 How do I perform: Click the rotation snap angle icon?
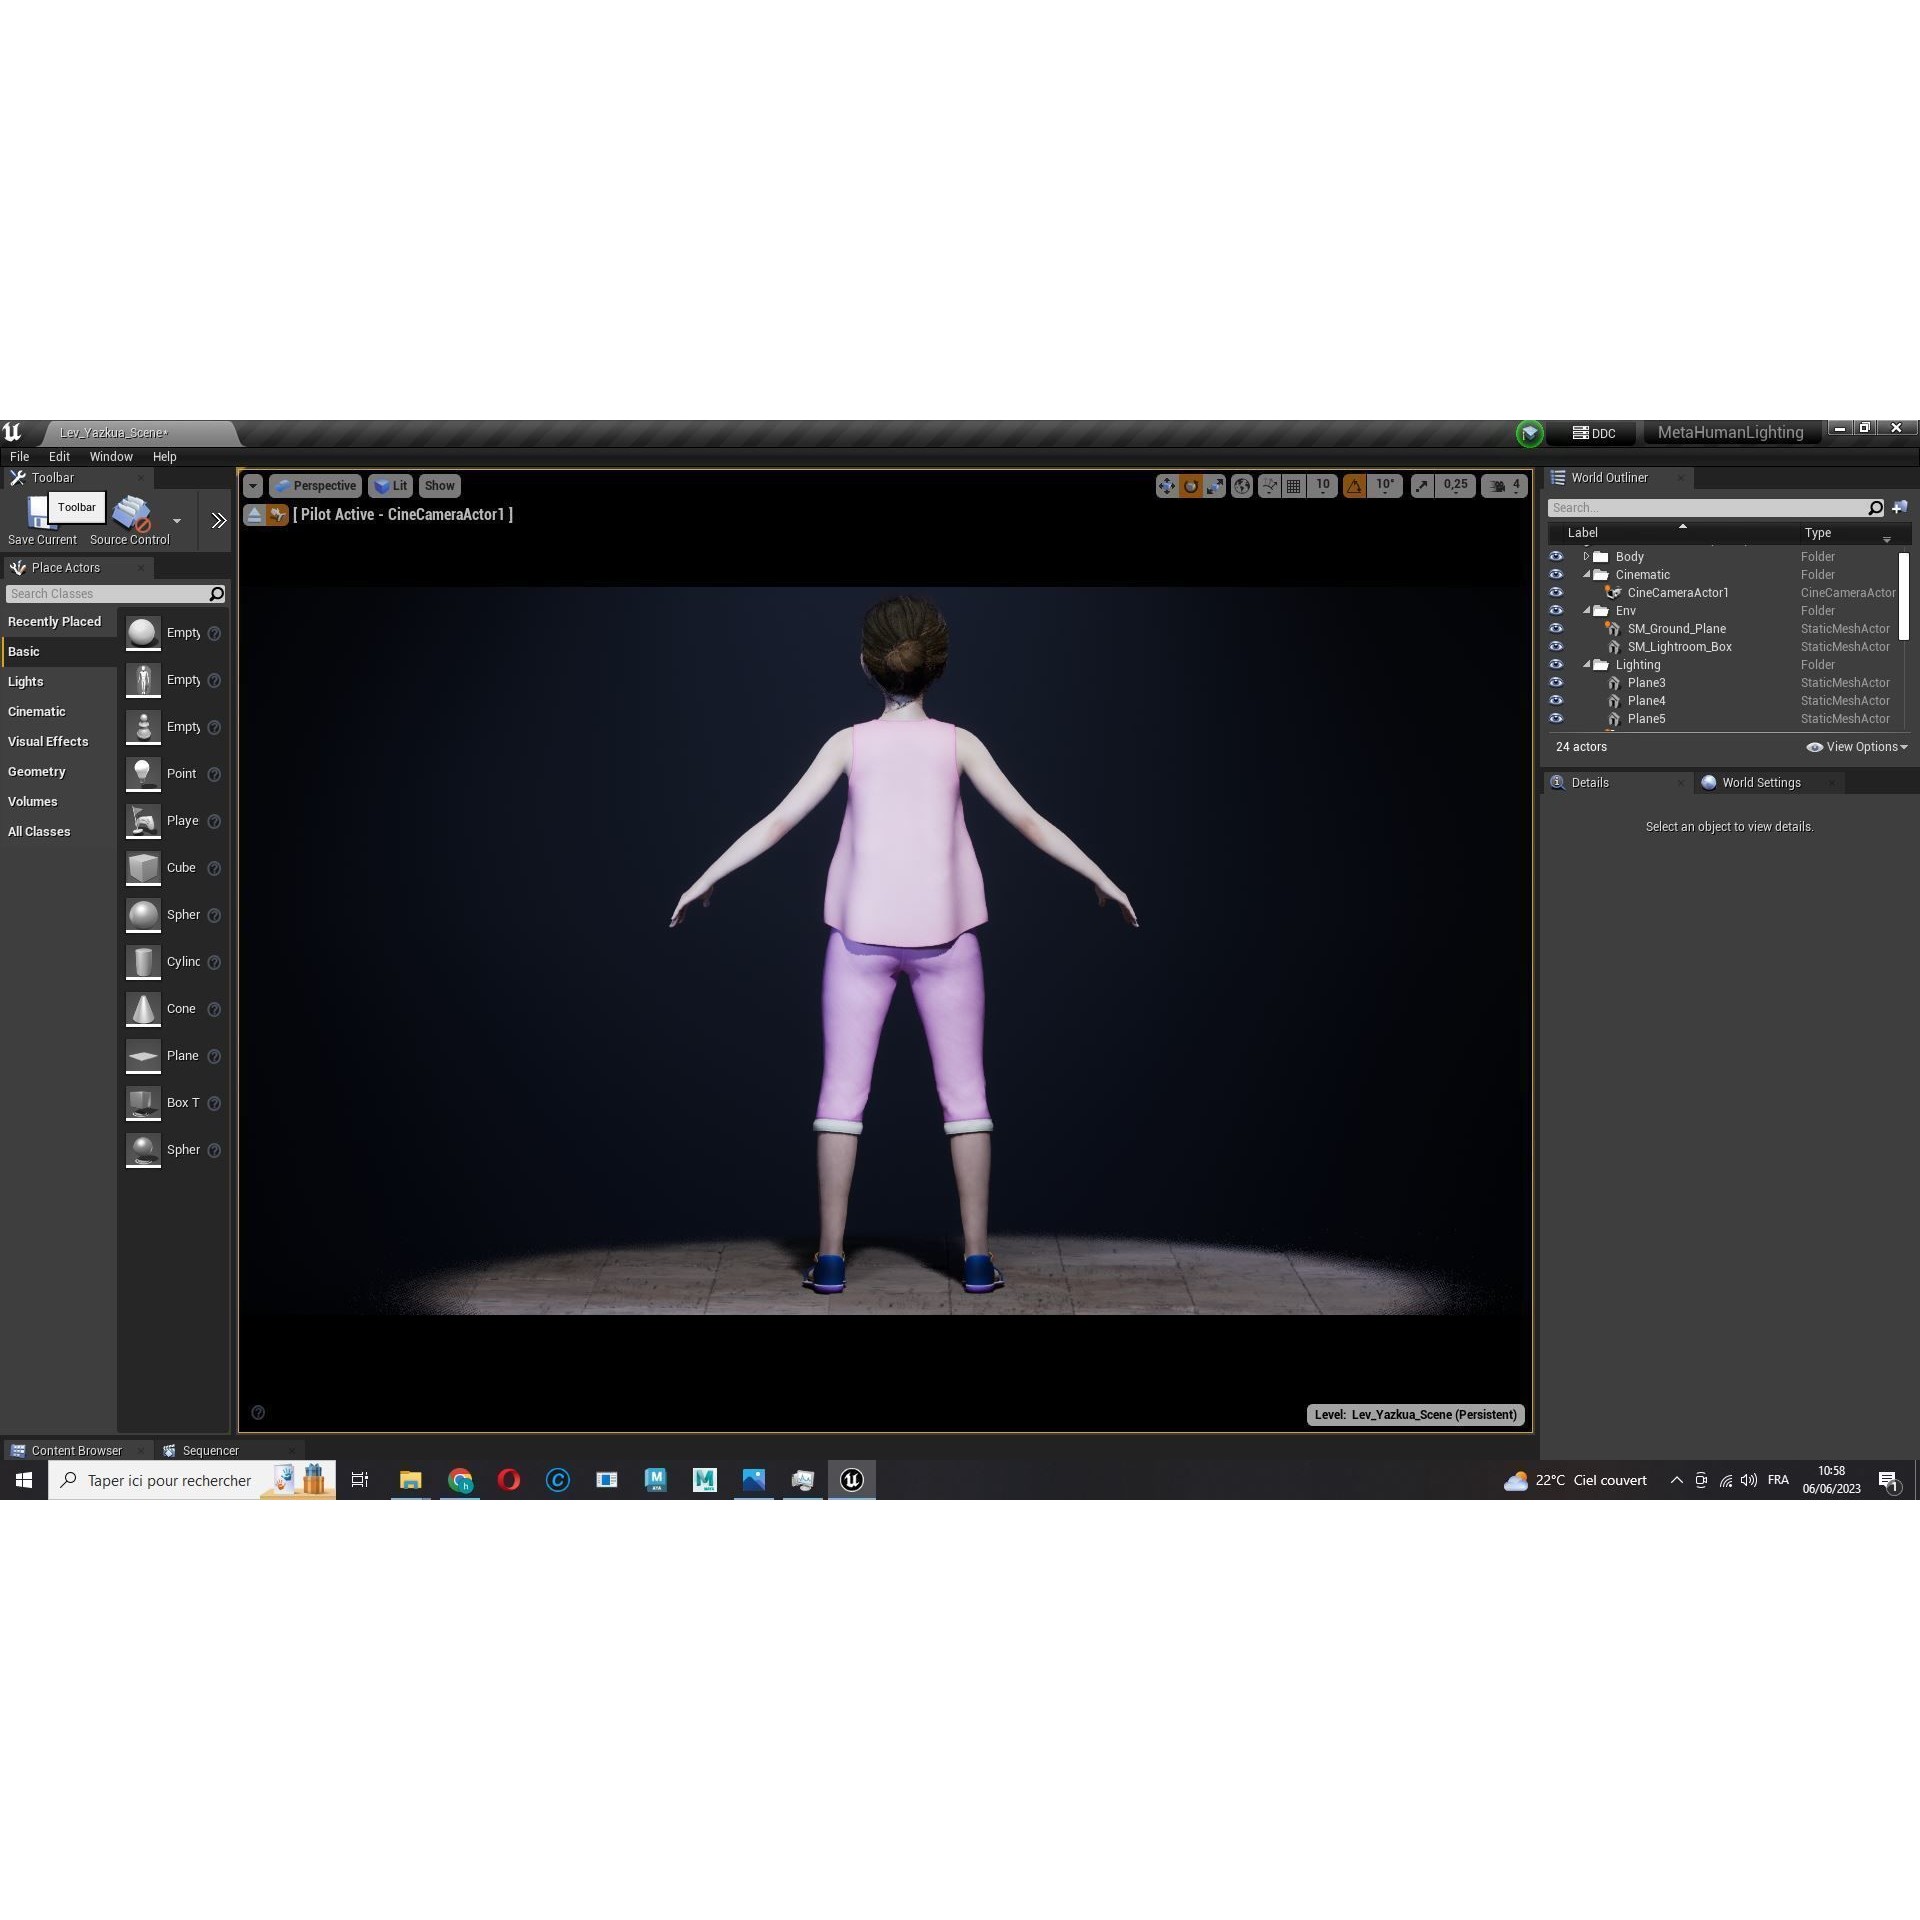1354,486
